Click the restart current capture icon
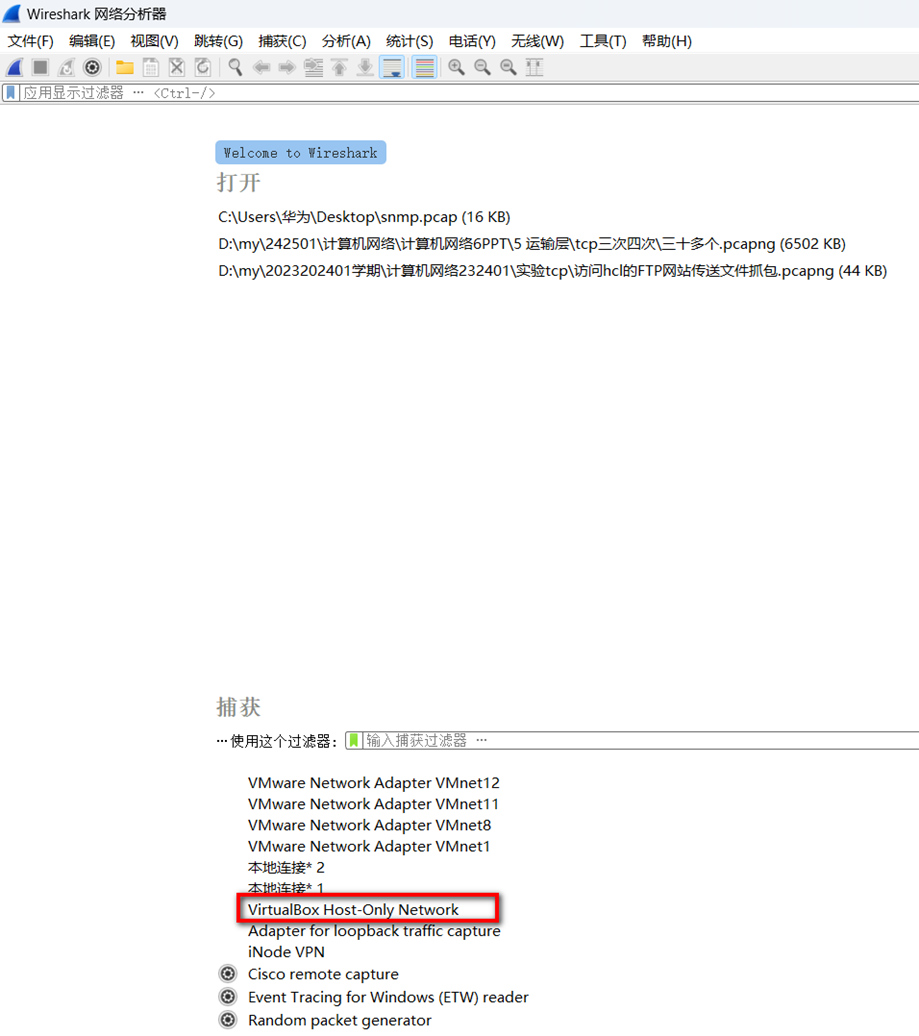This screenshot has width=919, height=1036. [x=66, y=67]
